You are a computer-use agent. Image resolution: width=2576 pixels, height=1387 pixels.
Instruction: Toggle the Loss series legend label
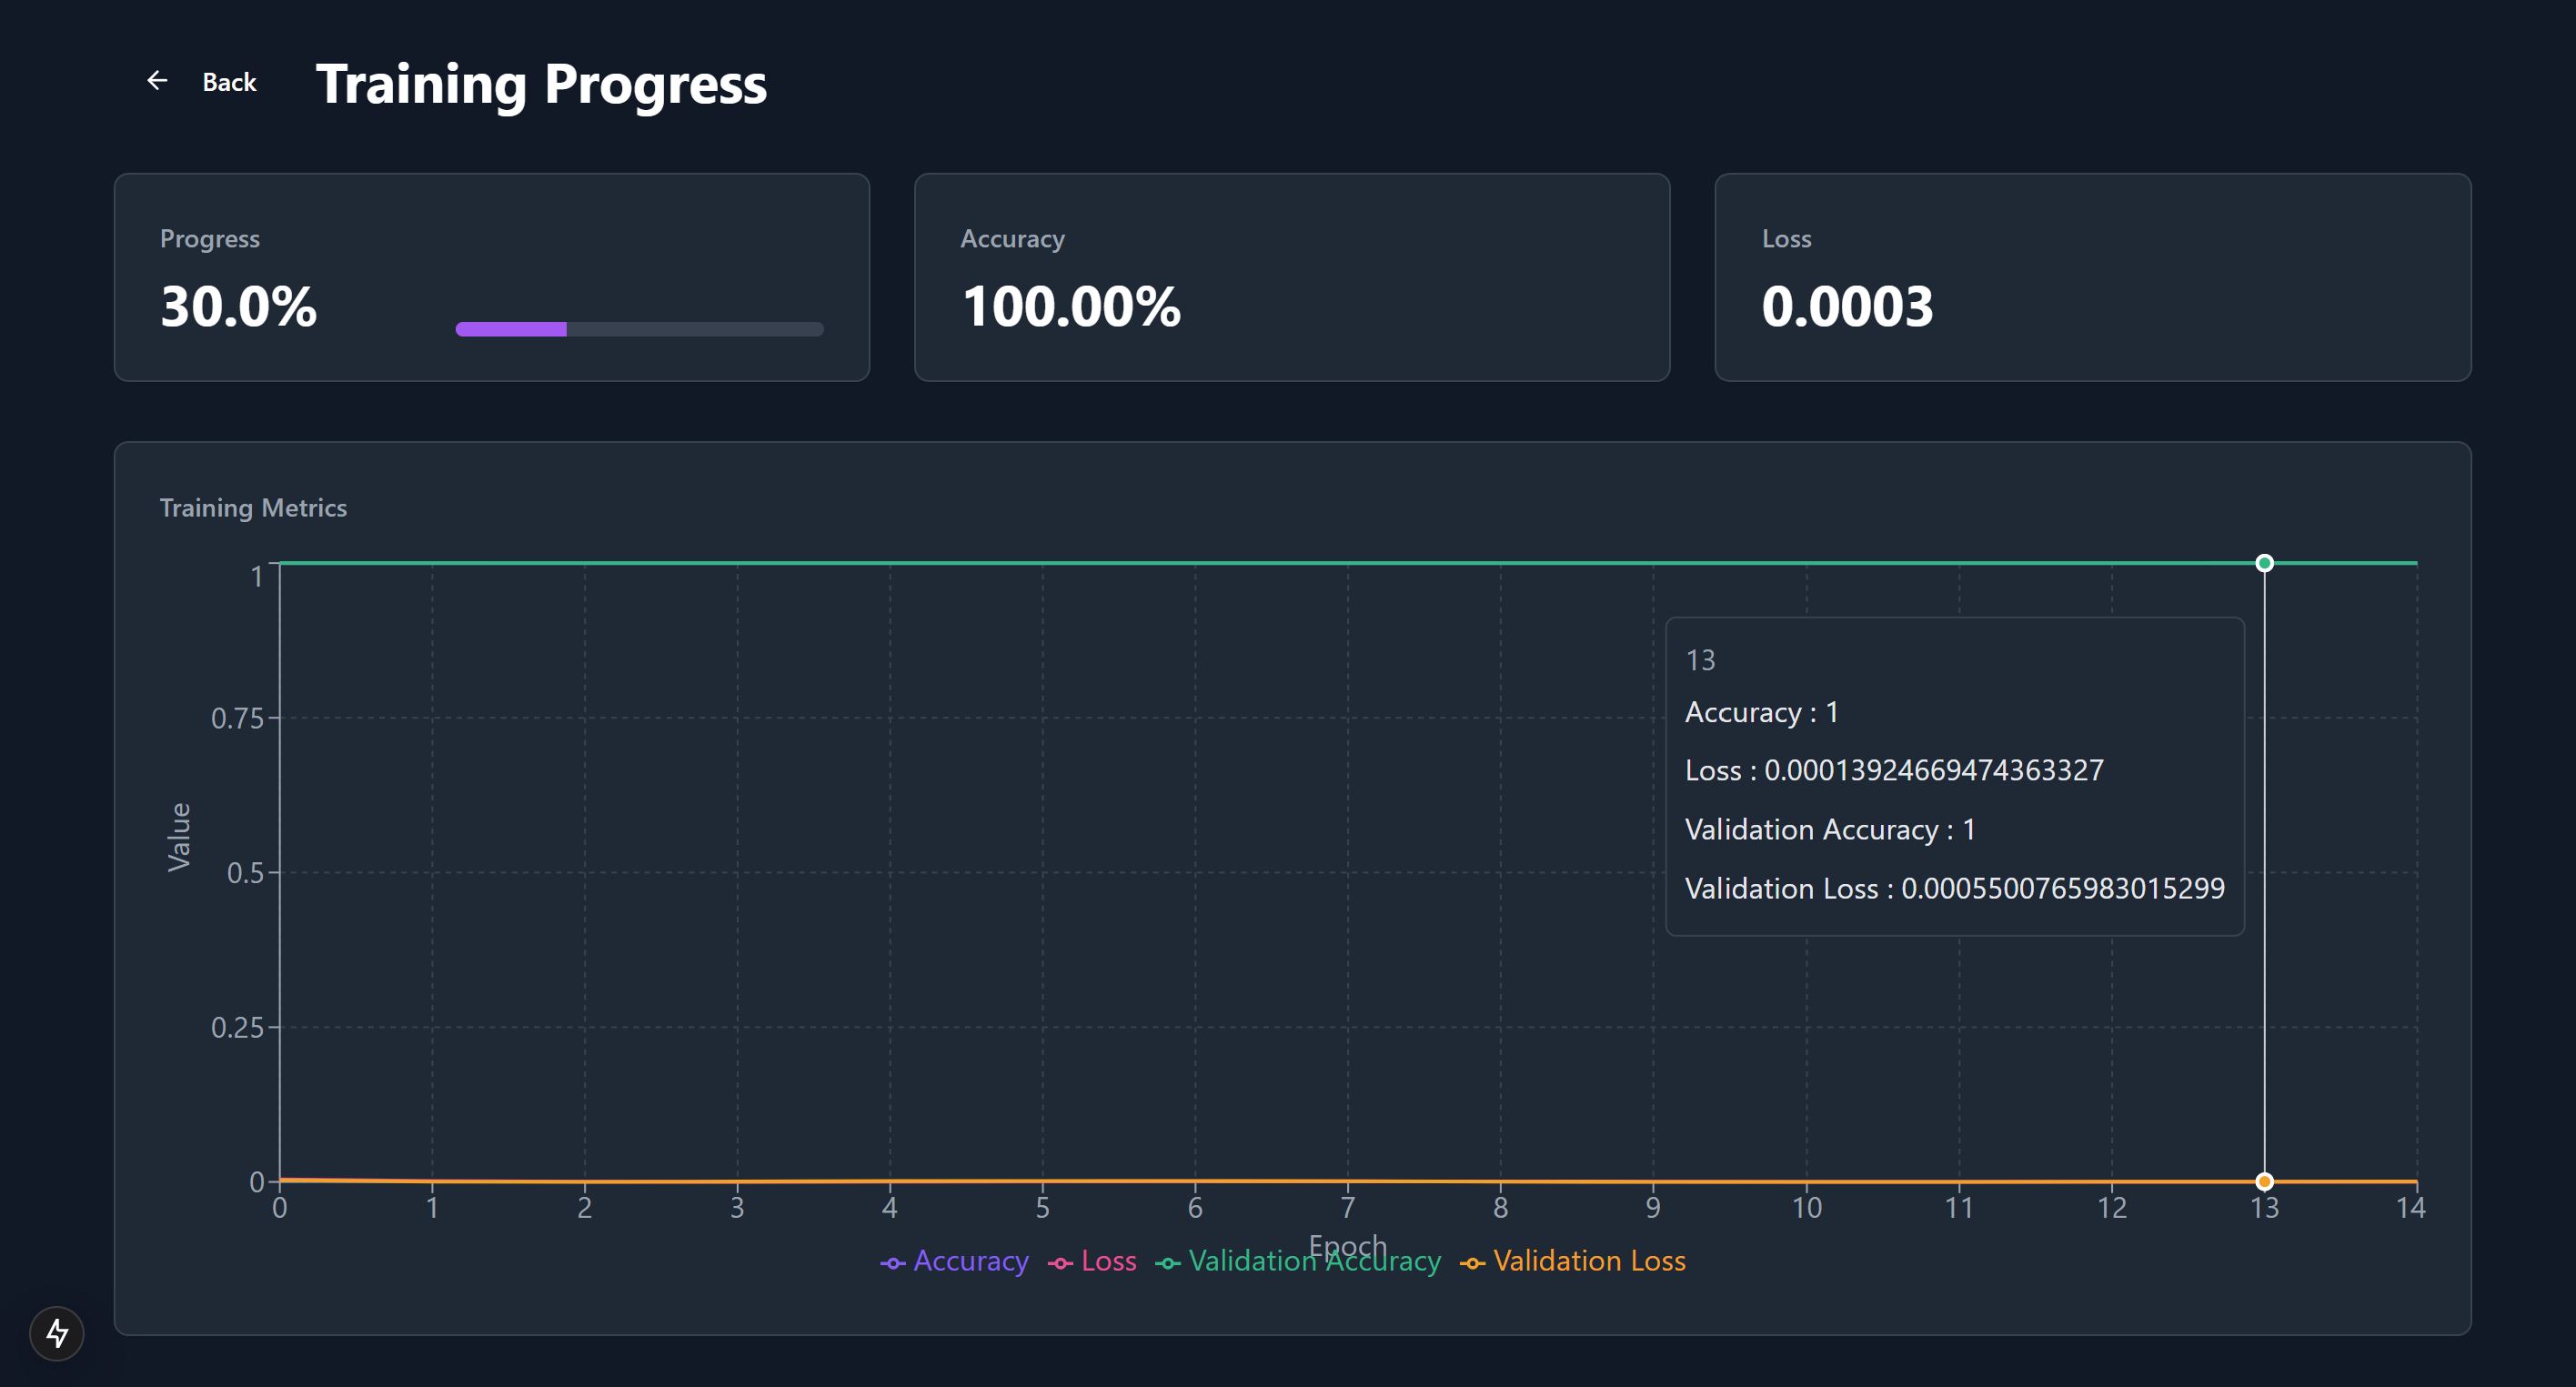1108,1261
